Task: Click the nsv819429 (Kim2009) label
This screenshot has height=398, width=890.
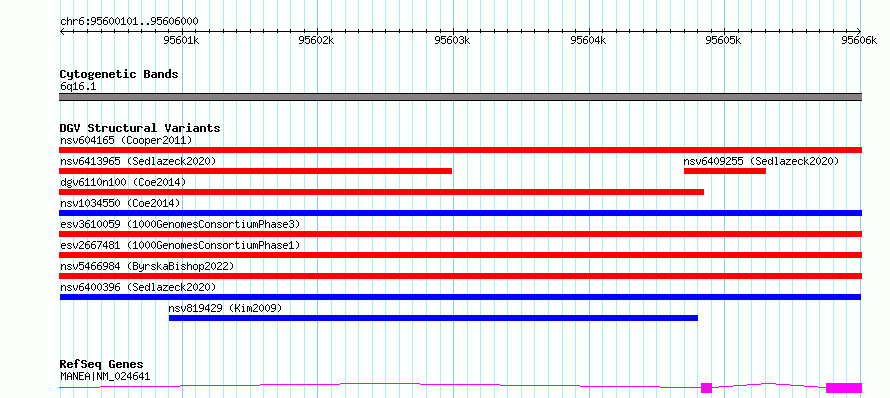Action: (x=225, y=308)
